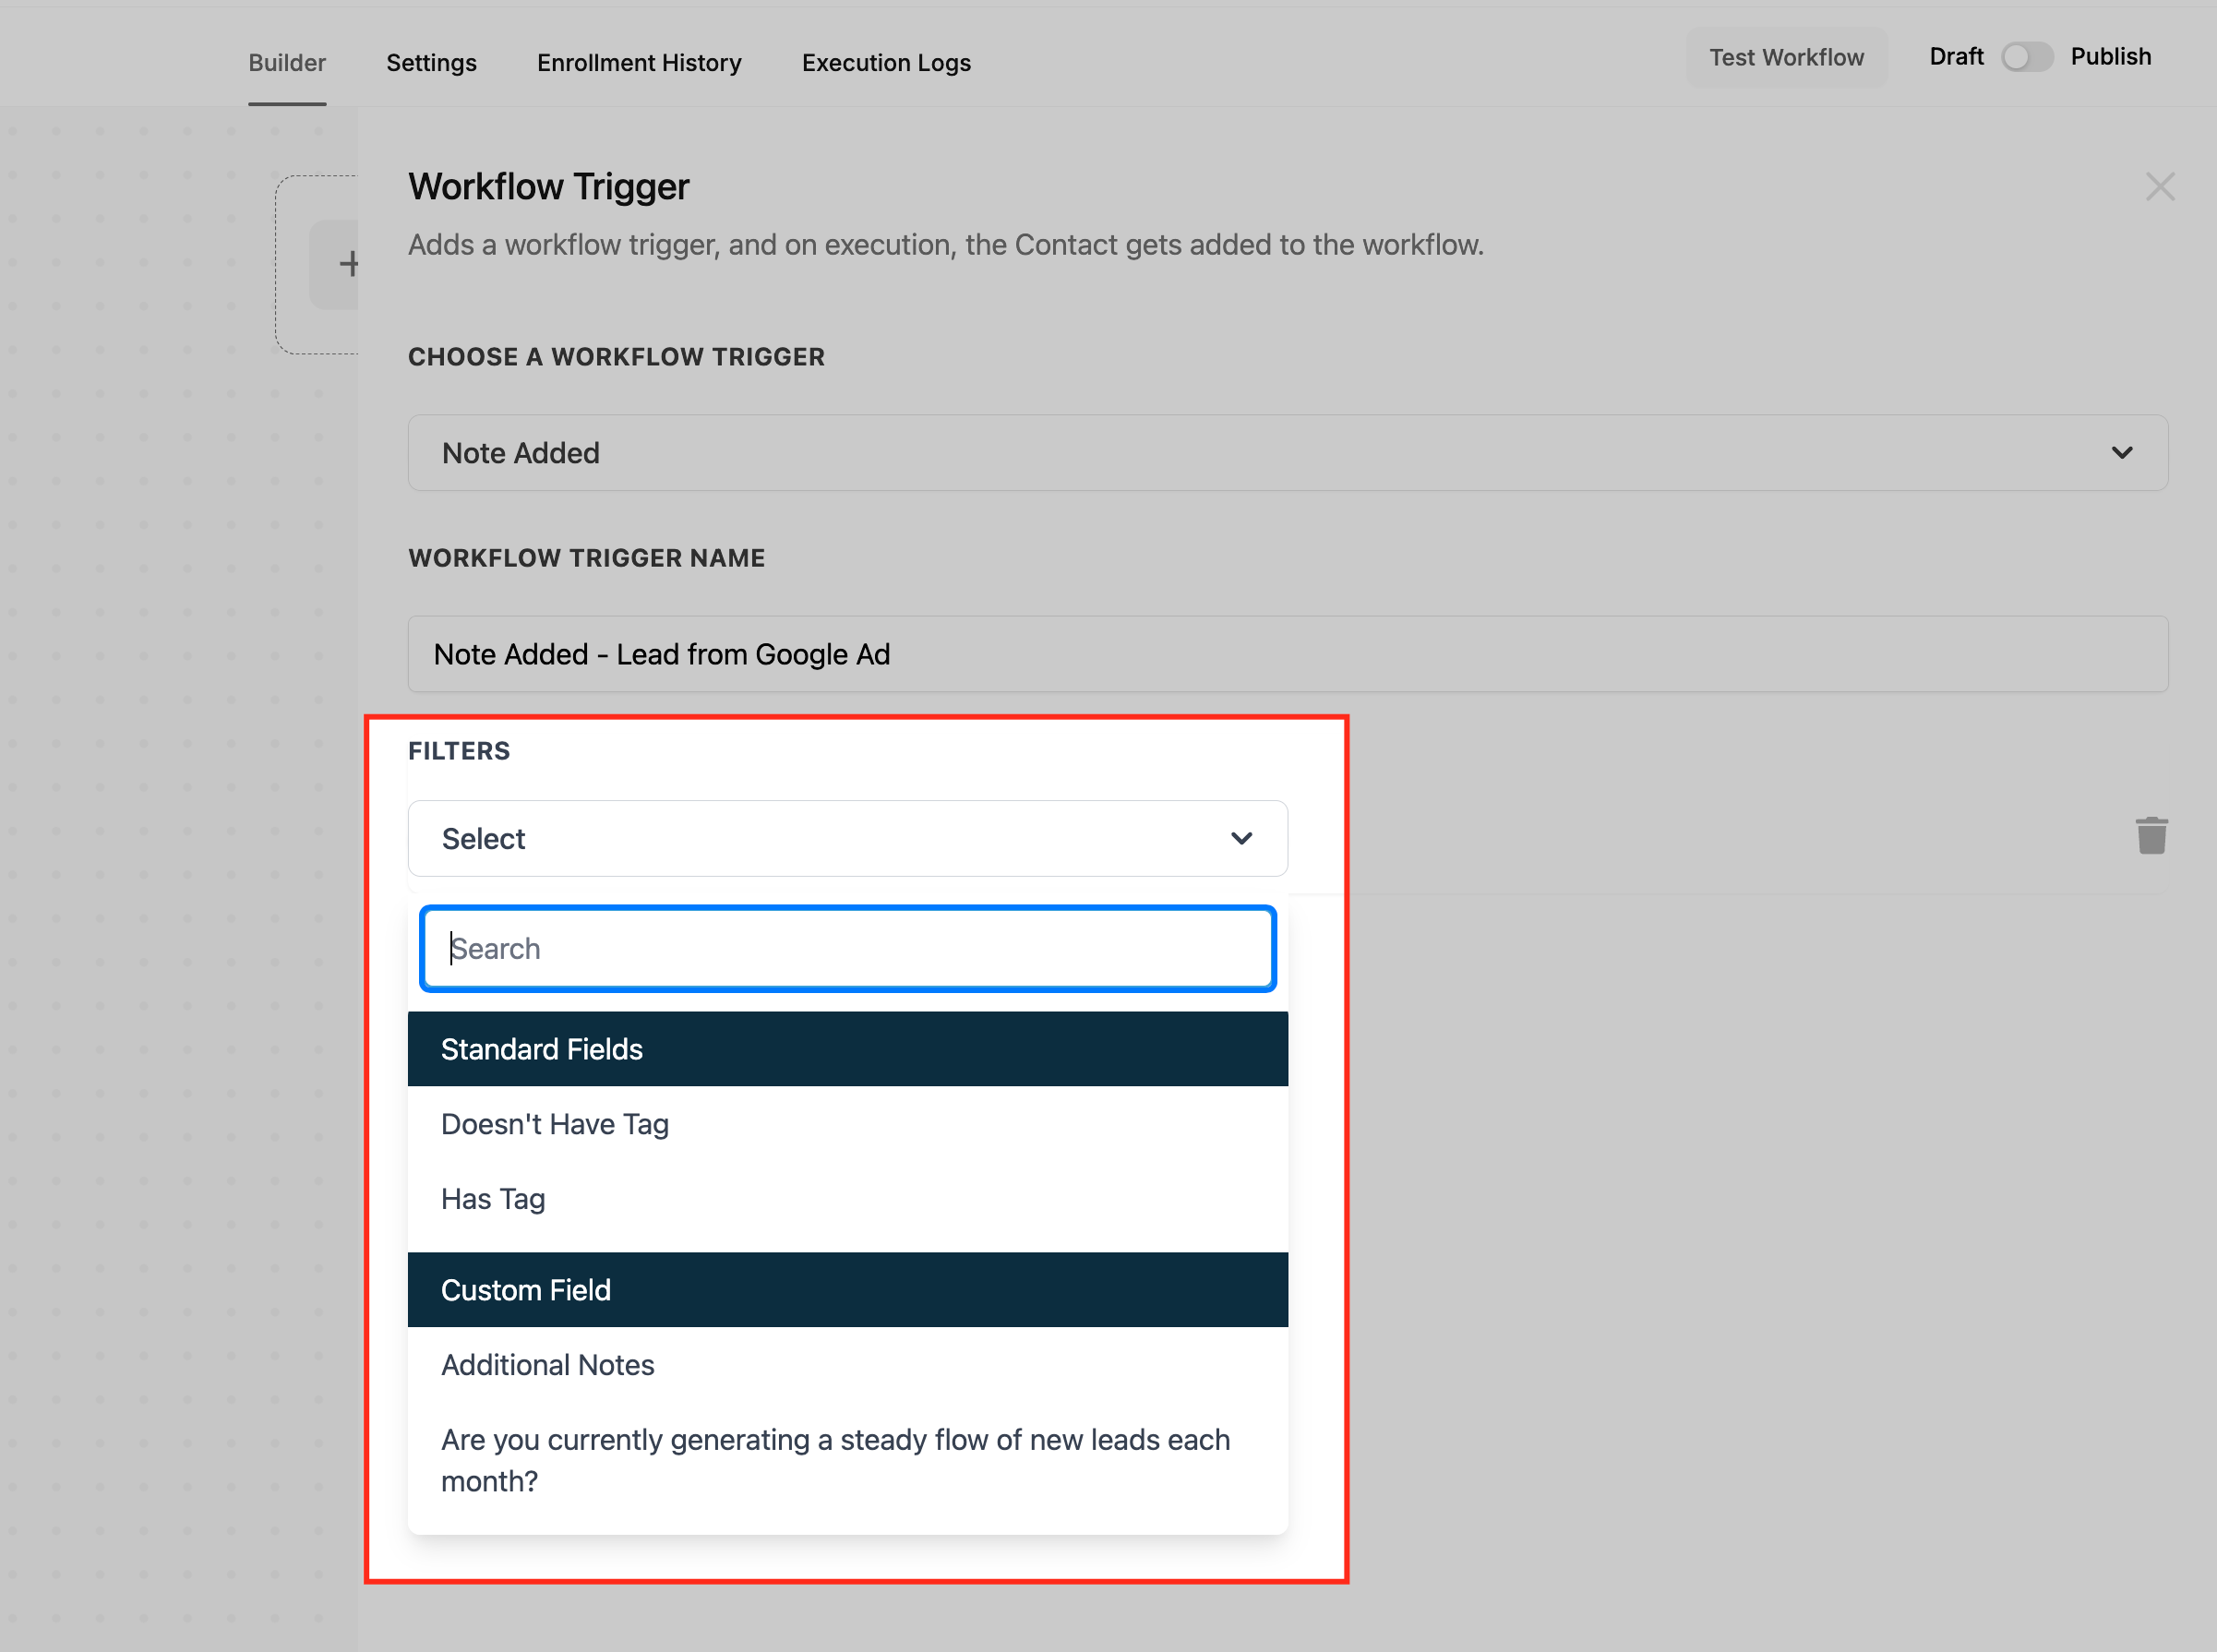
Task: Choose the Doesn't Have Tag filter
Action: pyautogui.click(x=555, y=1124)
